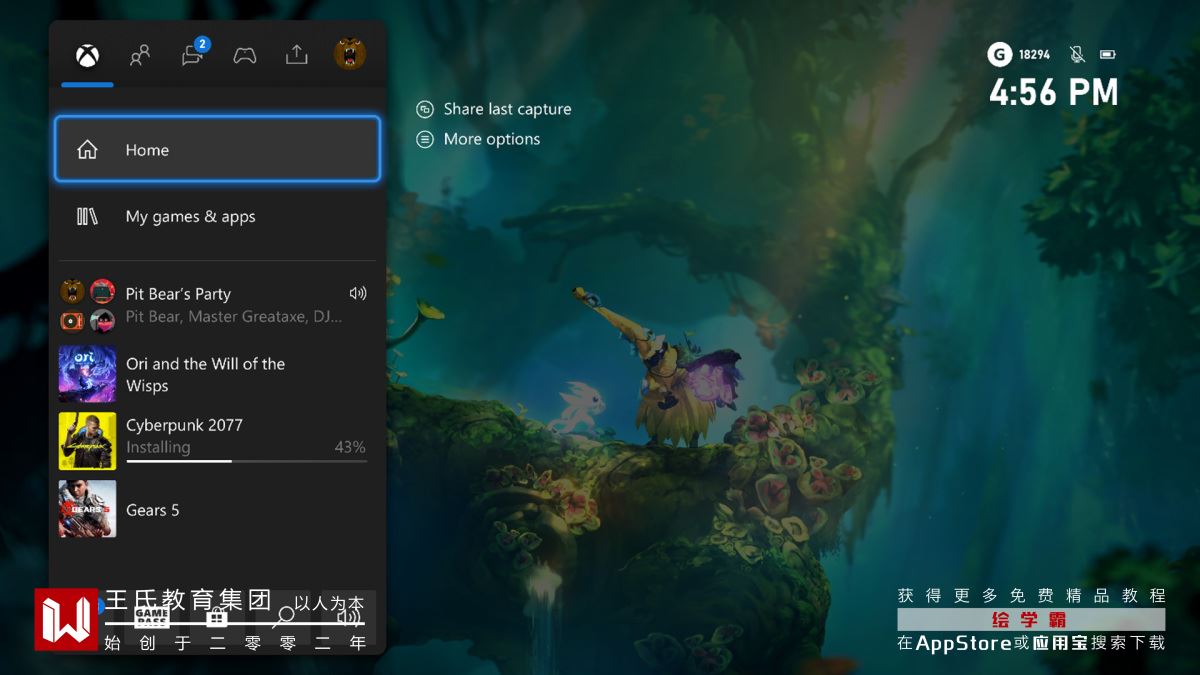1200x675 pixels.
Task: Open the Chat tab with 2 badge
Action: coord(194,53)
